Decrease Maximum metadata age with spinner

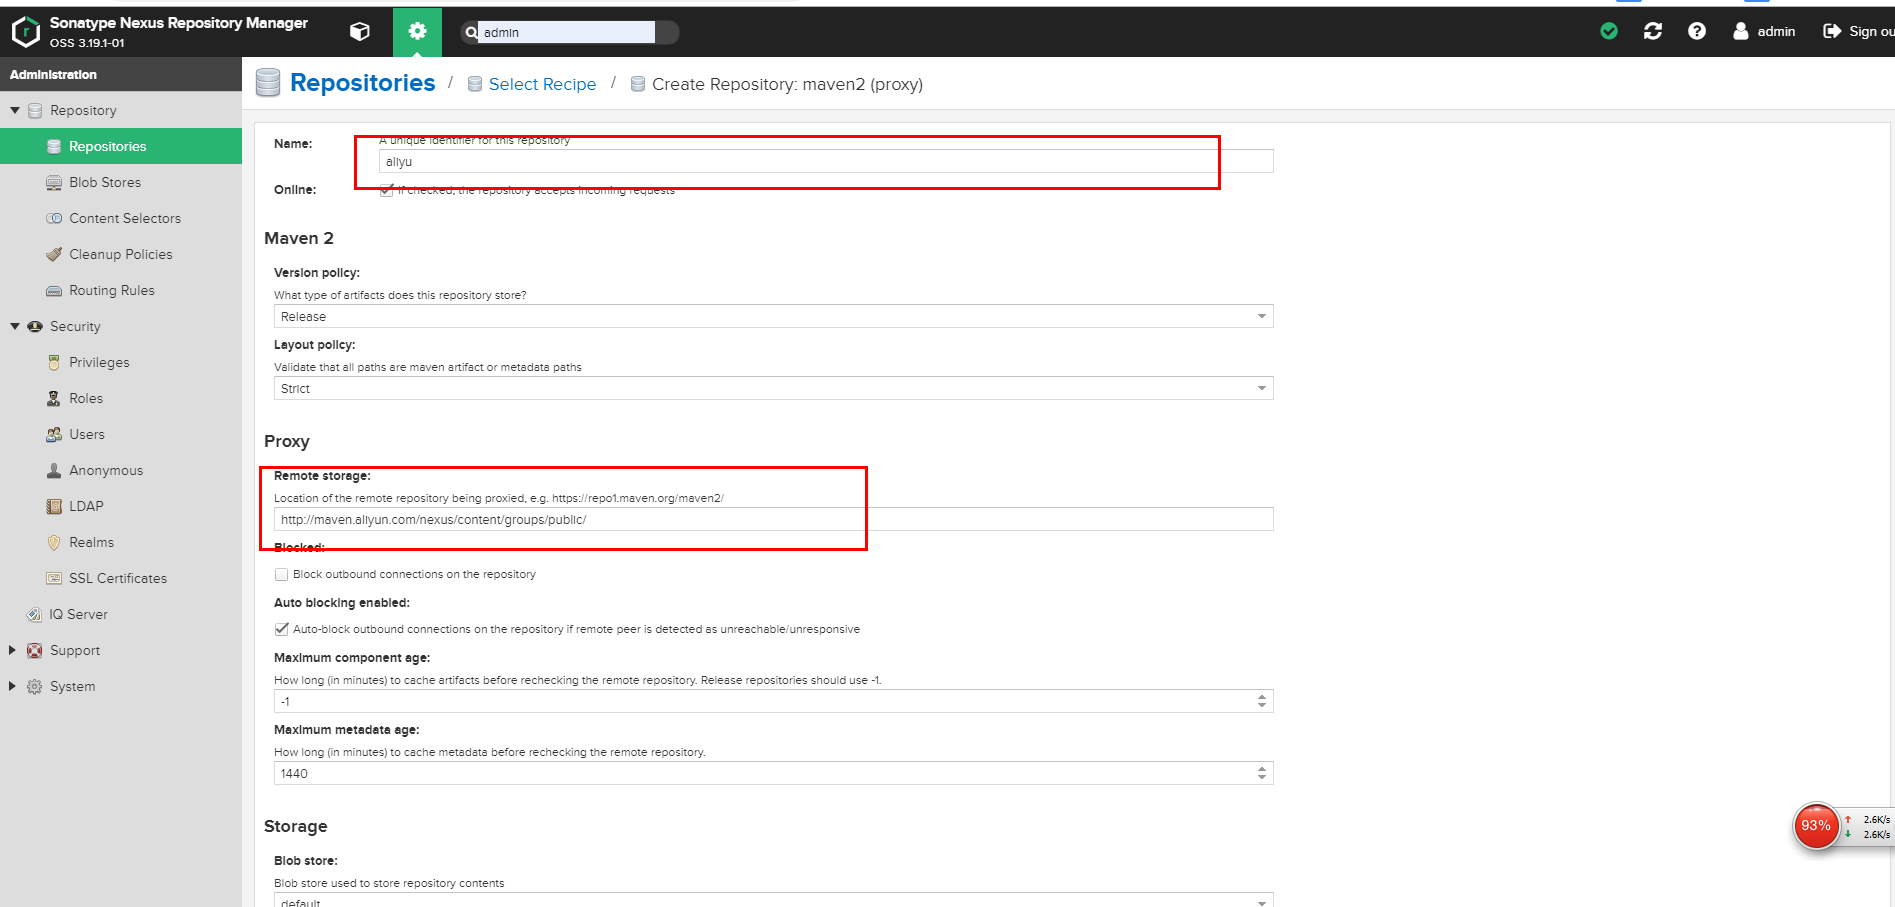pyautogui.click(x=1262, y=778)
